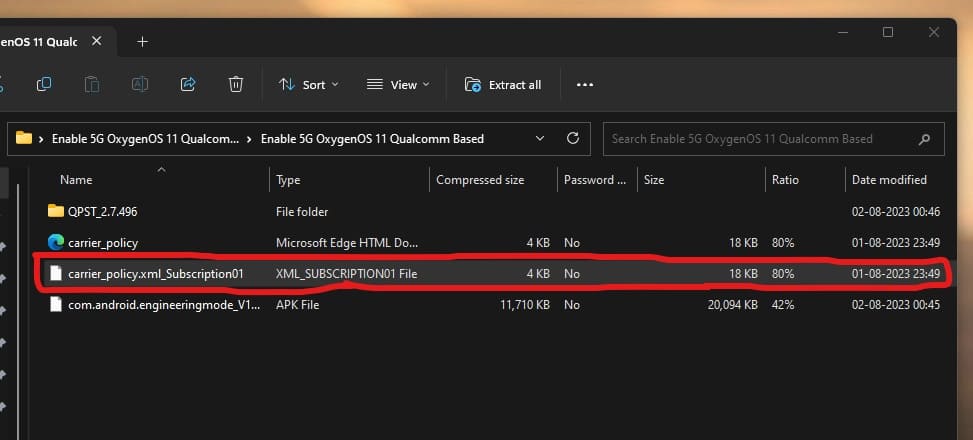
Task: Click 'XML_SUBSCRIPTION01 File' type cell
Action: pos(346,274)
